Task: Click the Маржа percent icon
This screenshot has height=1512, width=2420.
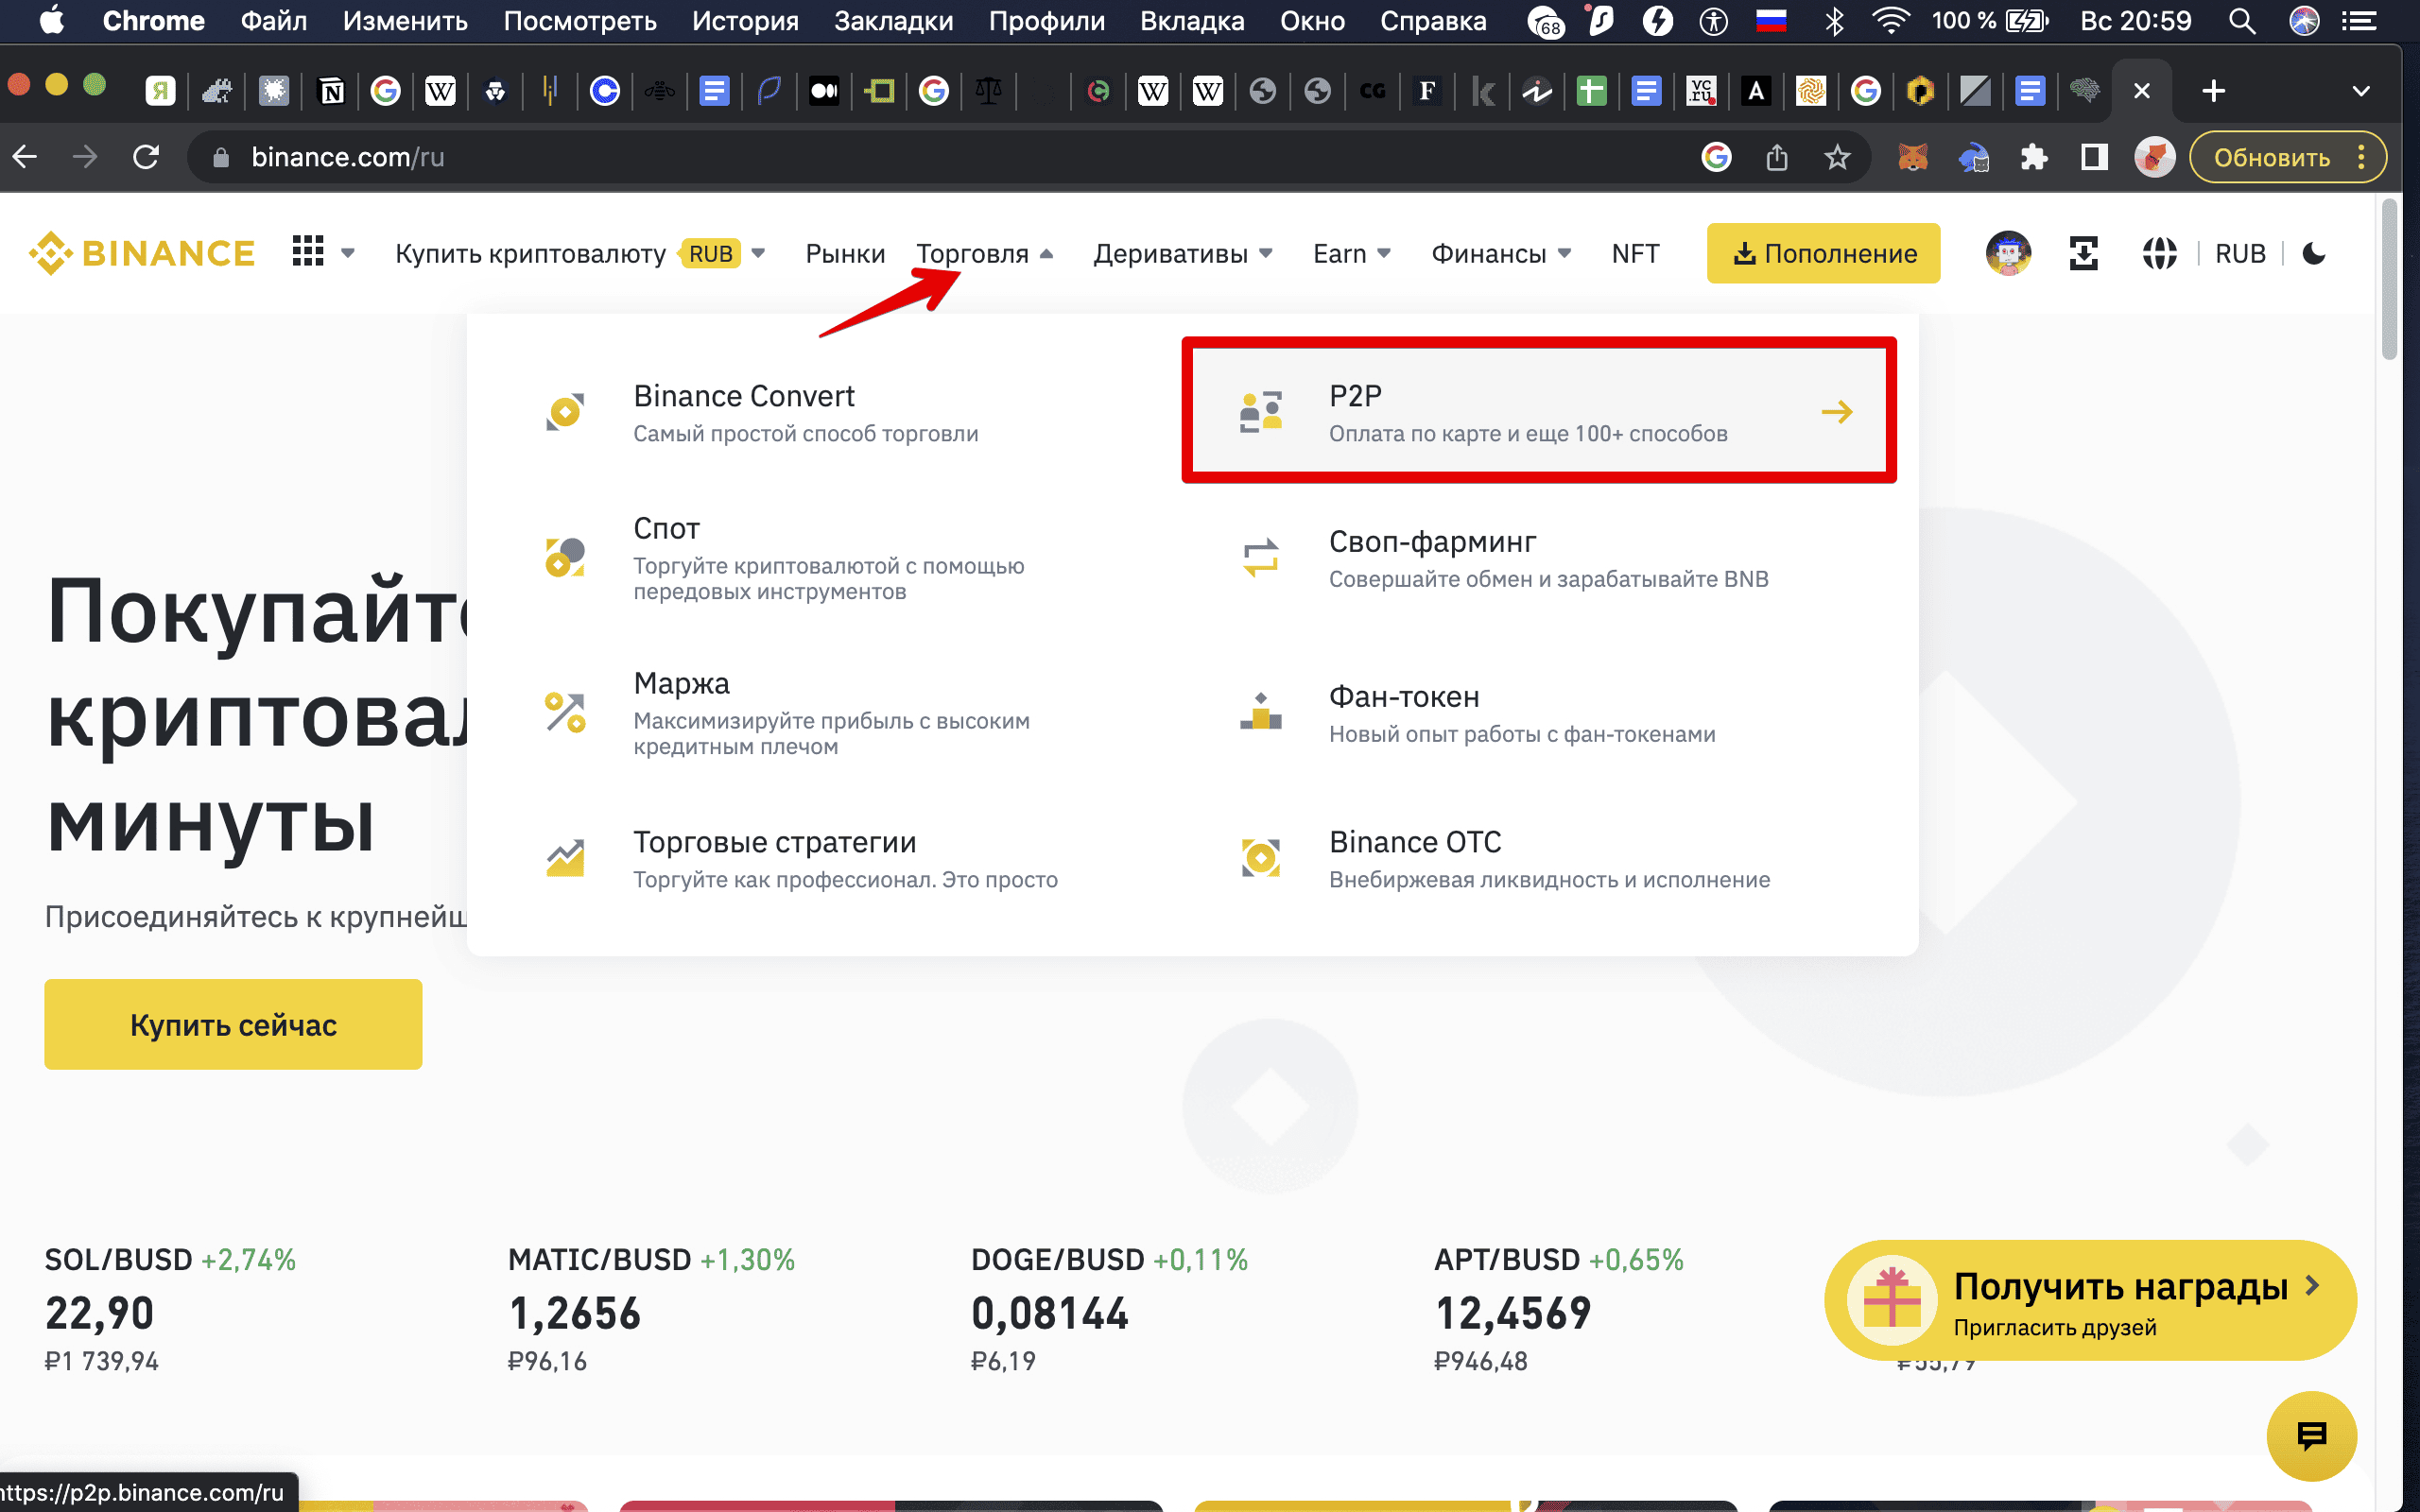Action: (x=565, y=713)
